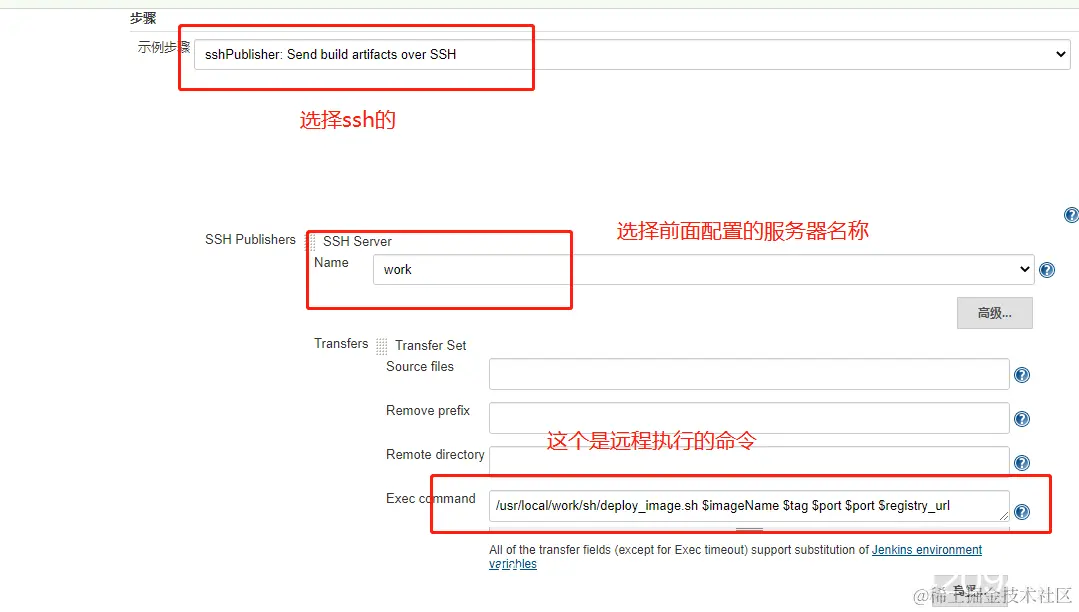1079x612 pixels.
Task: Click into the Exec command text area
Action: pyautogui.click(x=749, y=506)
